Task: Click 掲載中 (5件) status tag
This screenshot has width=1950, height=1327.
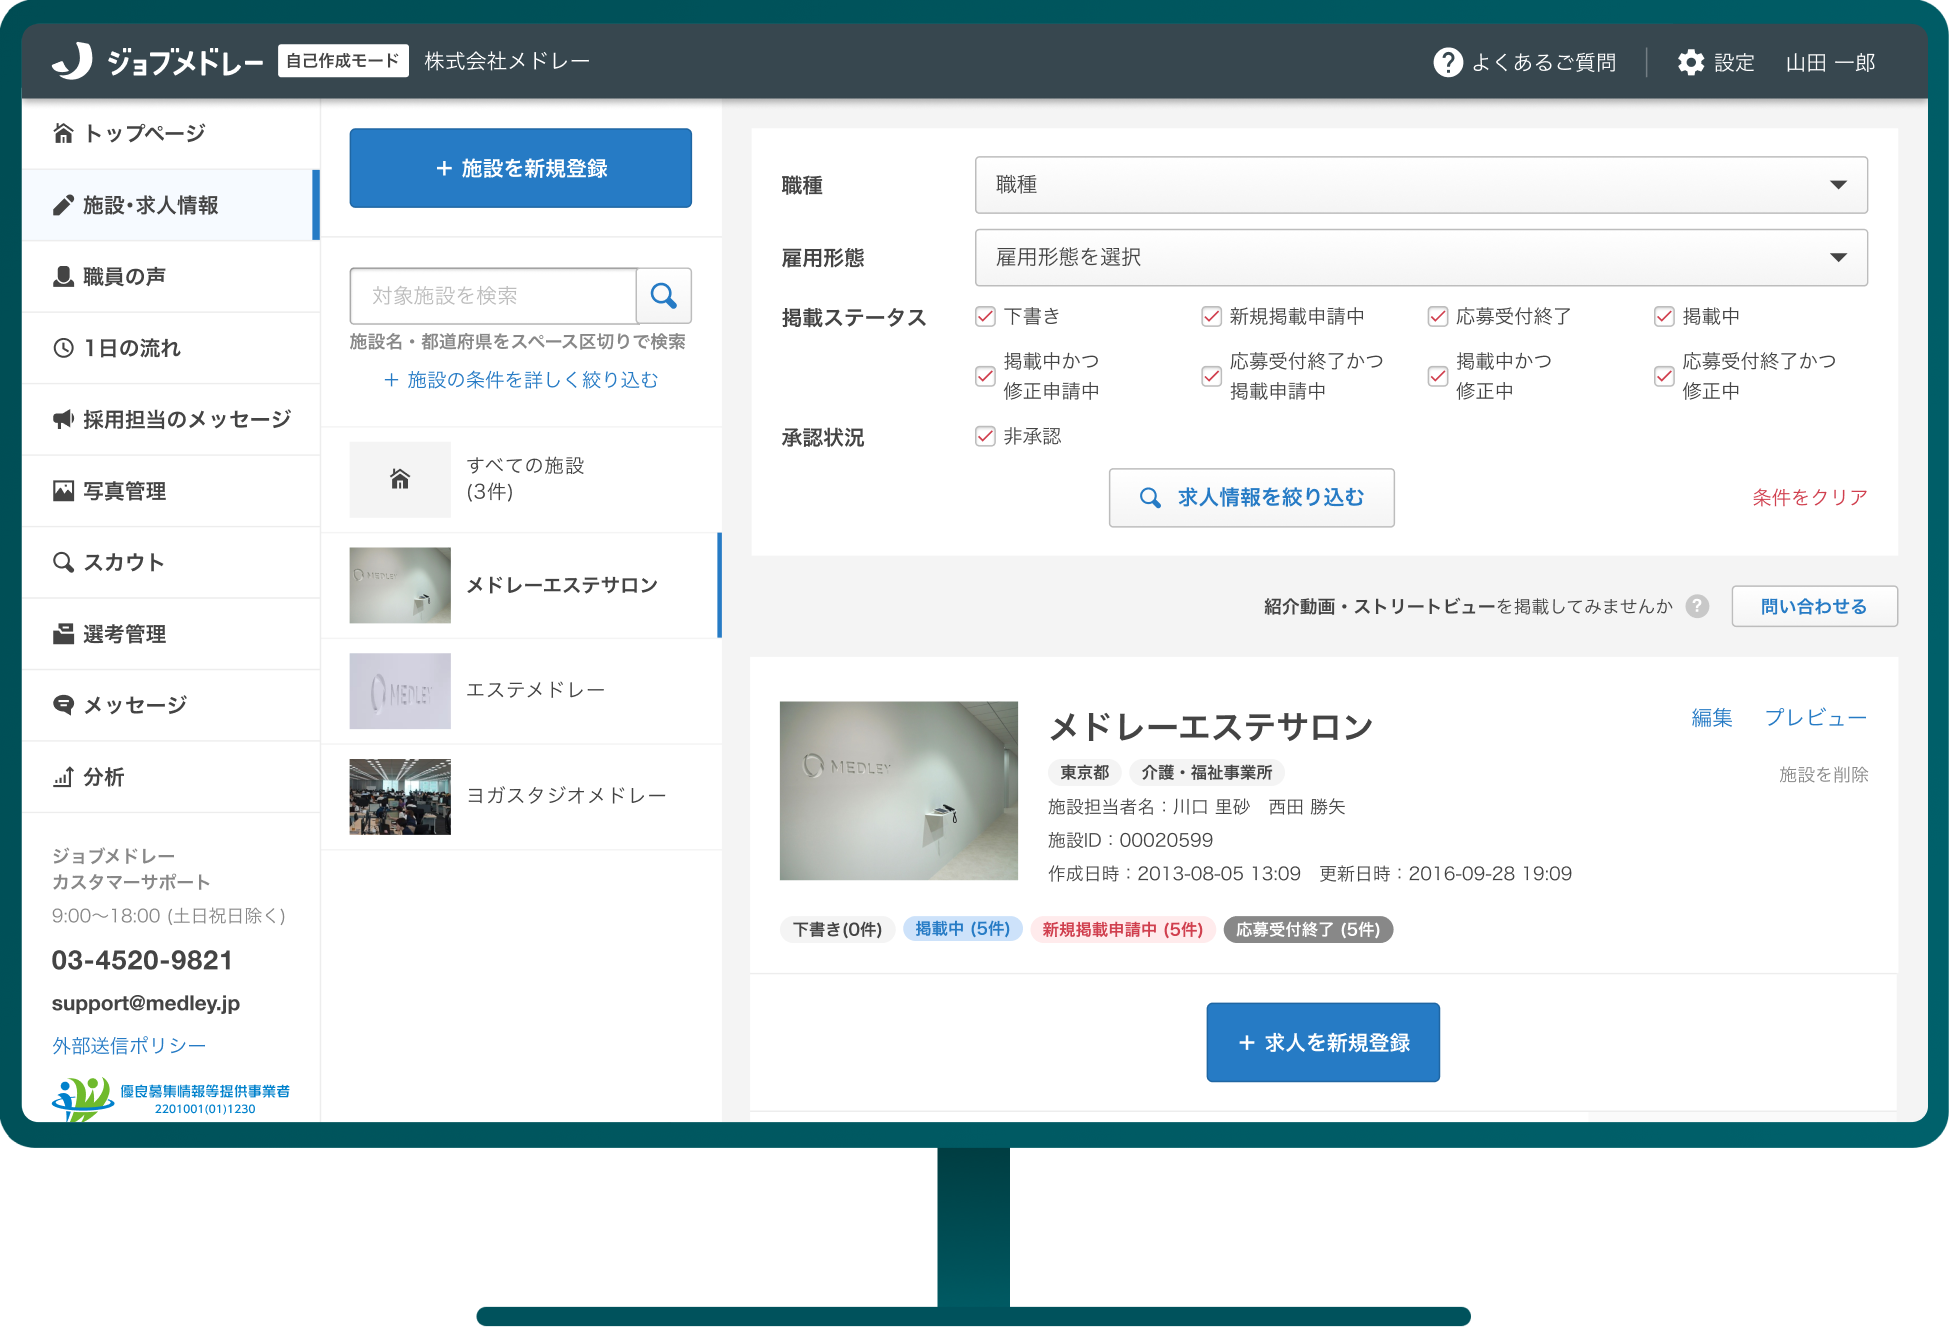Action: click(962, 929)
